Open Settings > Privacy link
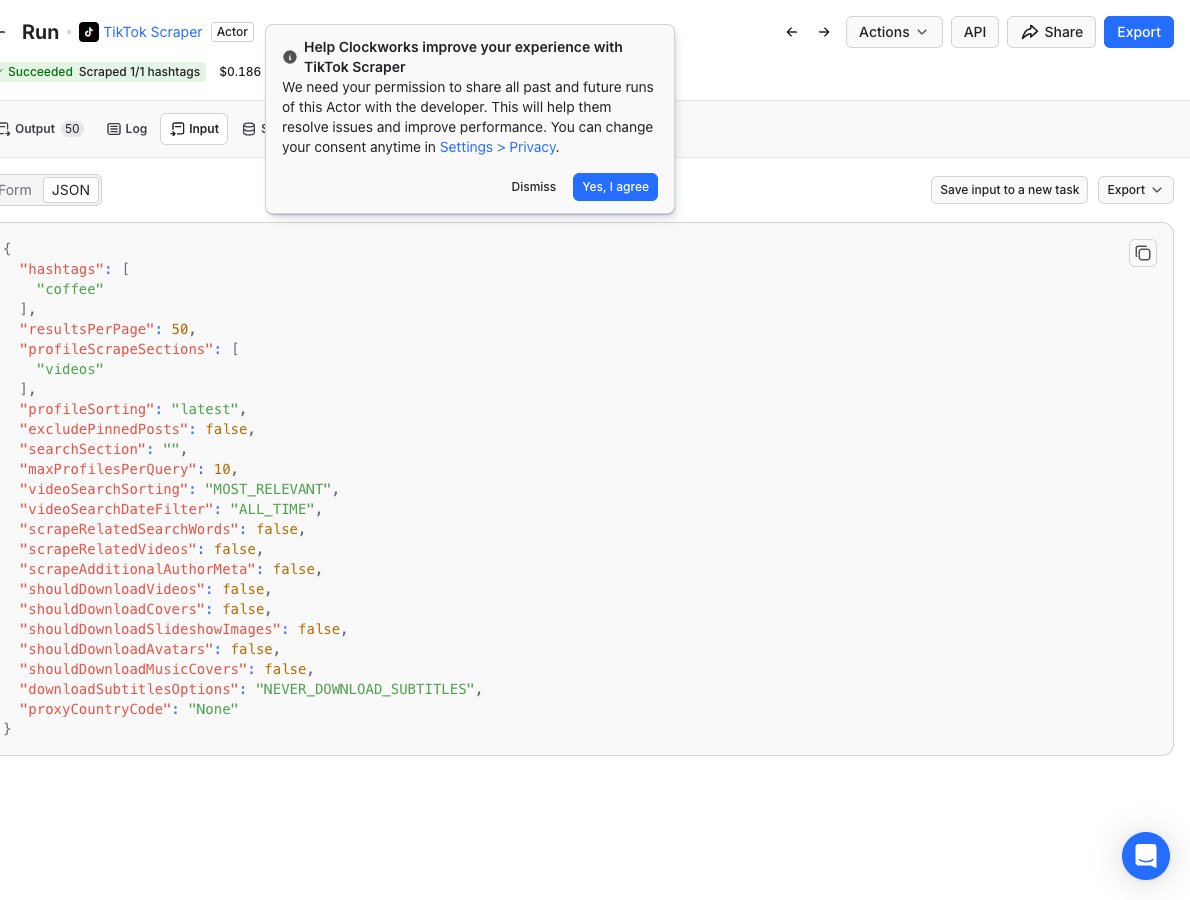Viewport: 1190px width, 900px height. (x=498, y=147)
